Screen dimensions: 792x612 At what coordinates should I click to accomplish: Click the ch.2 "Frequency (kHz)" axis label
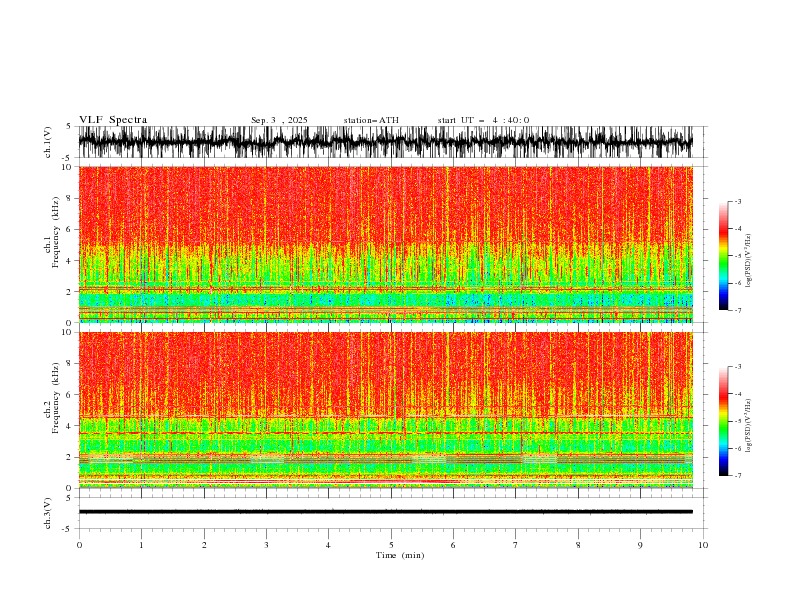point(56,398)
